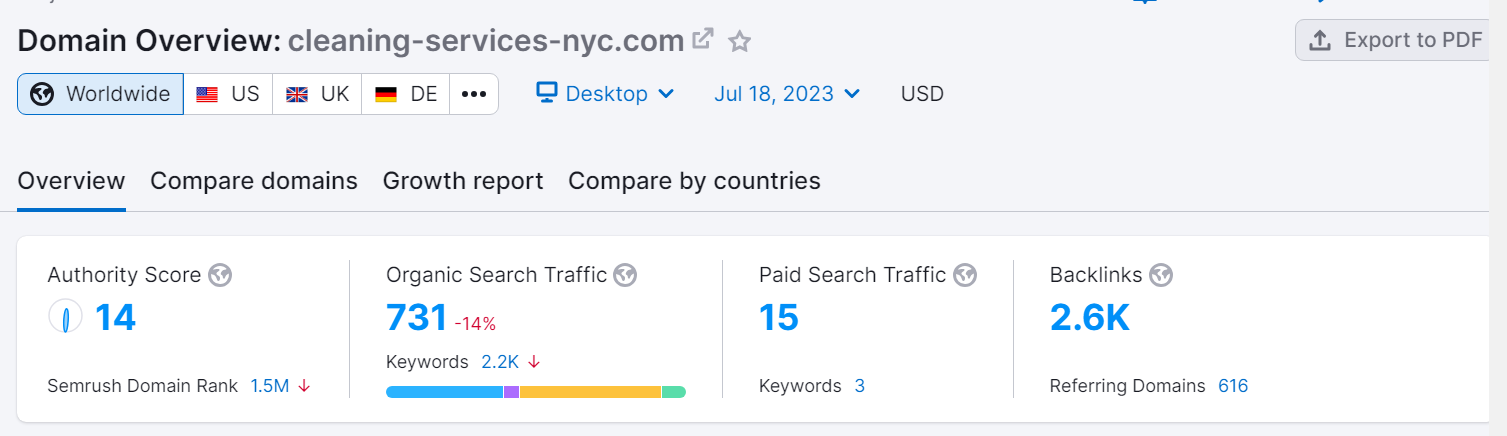Star the domain as favorite
The width and height of the screenshot is (1507, 436).
[x=739, y=41]
